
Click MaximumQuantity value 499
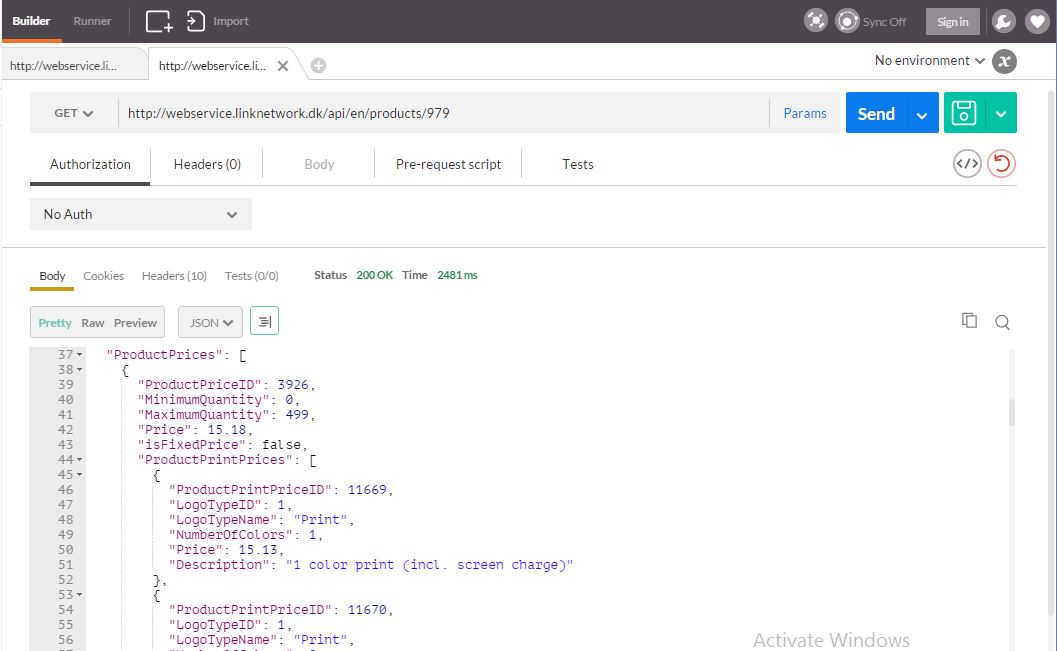tap(297, 414)
